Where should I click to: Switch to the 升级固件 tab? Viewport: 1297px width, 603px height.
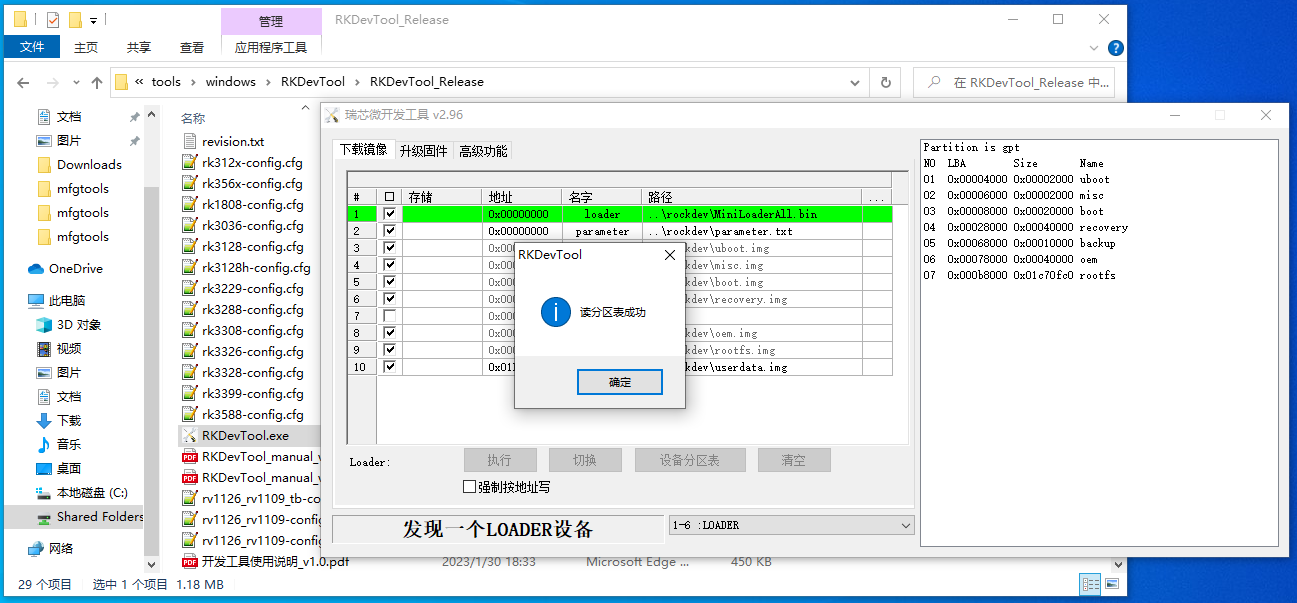pyautogui.click(x=423, y=151)
